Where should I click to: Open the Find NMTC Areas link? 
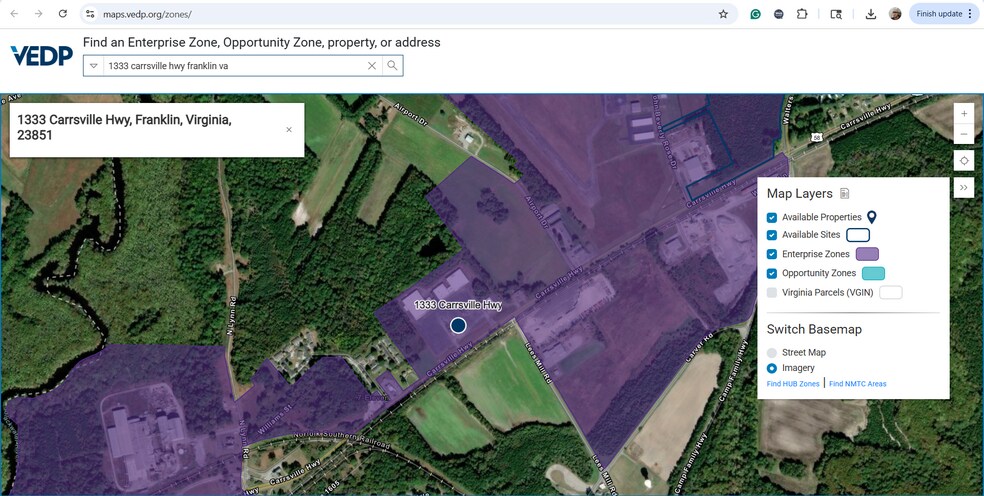pyautogui.click(x=857, y=384)
